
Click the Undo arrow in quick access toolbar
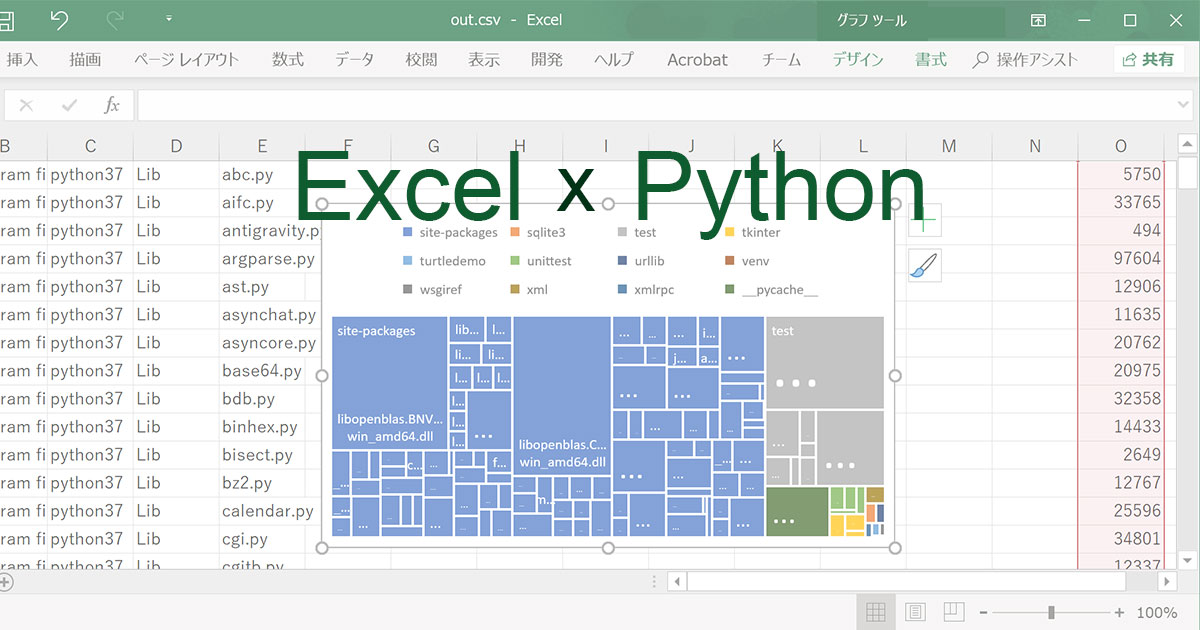click(59, 20)
